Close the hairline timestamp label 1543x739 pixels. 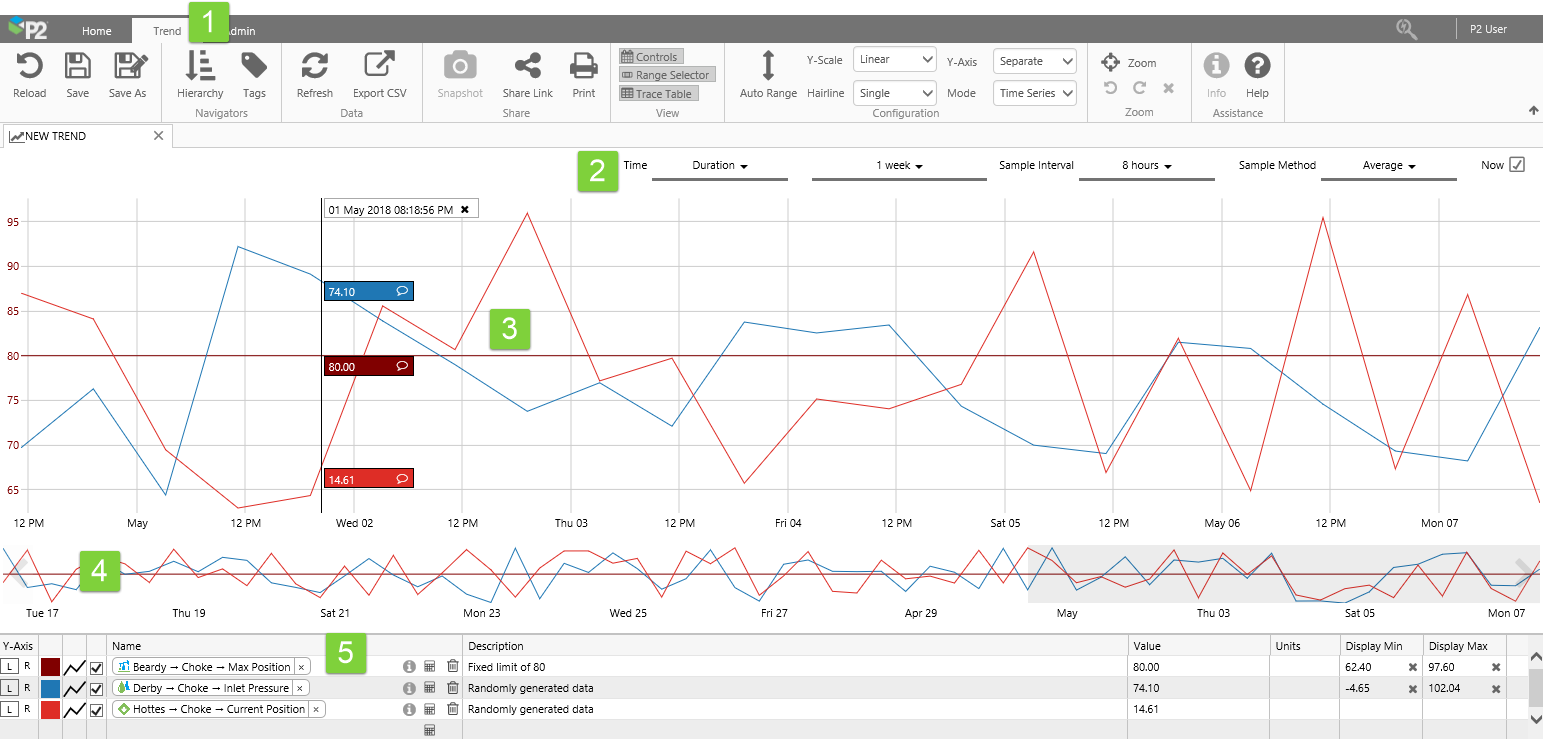click(464, 209)
